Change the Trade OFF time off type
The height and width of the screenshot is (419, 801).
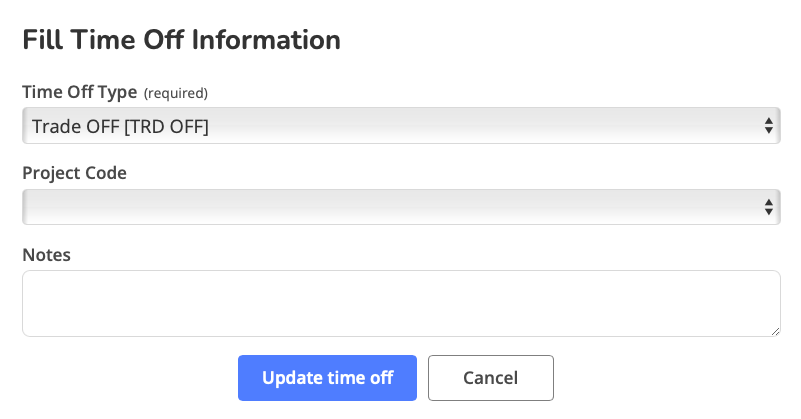[x=400, y=126]
